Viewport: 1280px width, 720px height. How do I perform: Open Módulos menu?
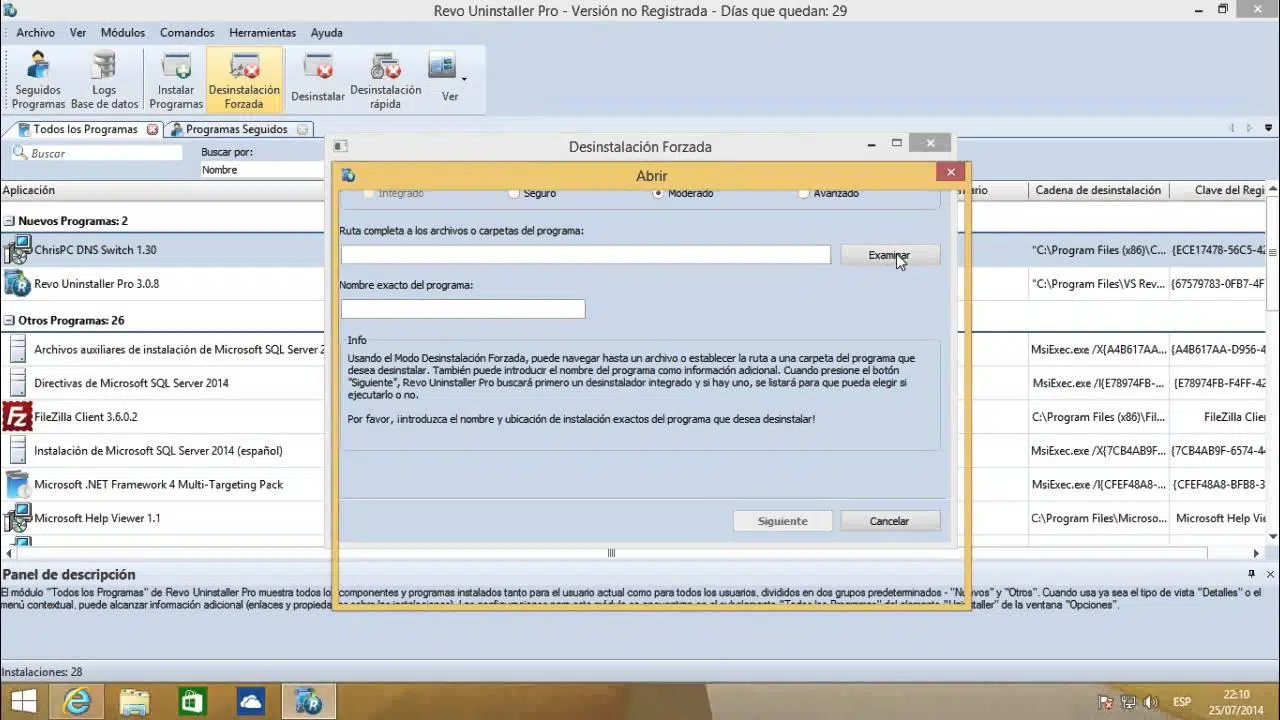pos(123,33)
